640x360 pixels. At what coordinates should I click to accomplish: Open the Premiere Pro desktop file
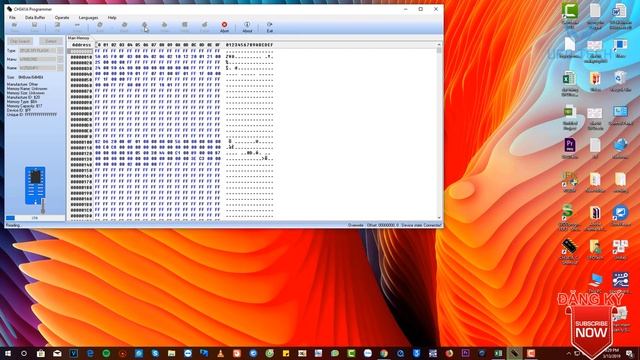click(x=570, y=149)
